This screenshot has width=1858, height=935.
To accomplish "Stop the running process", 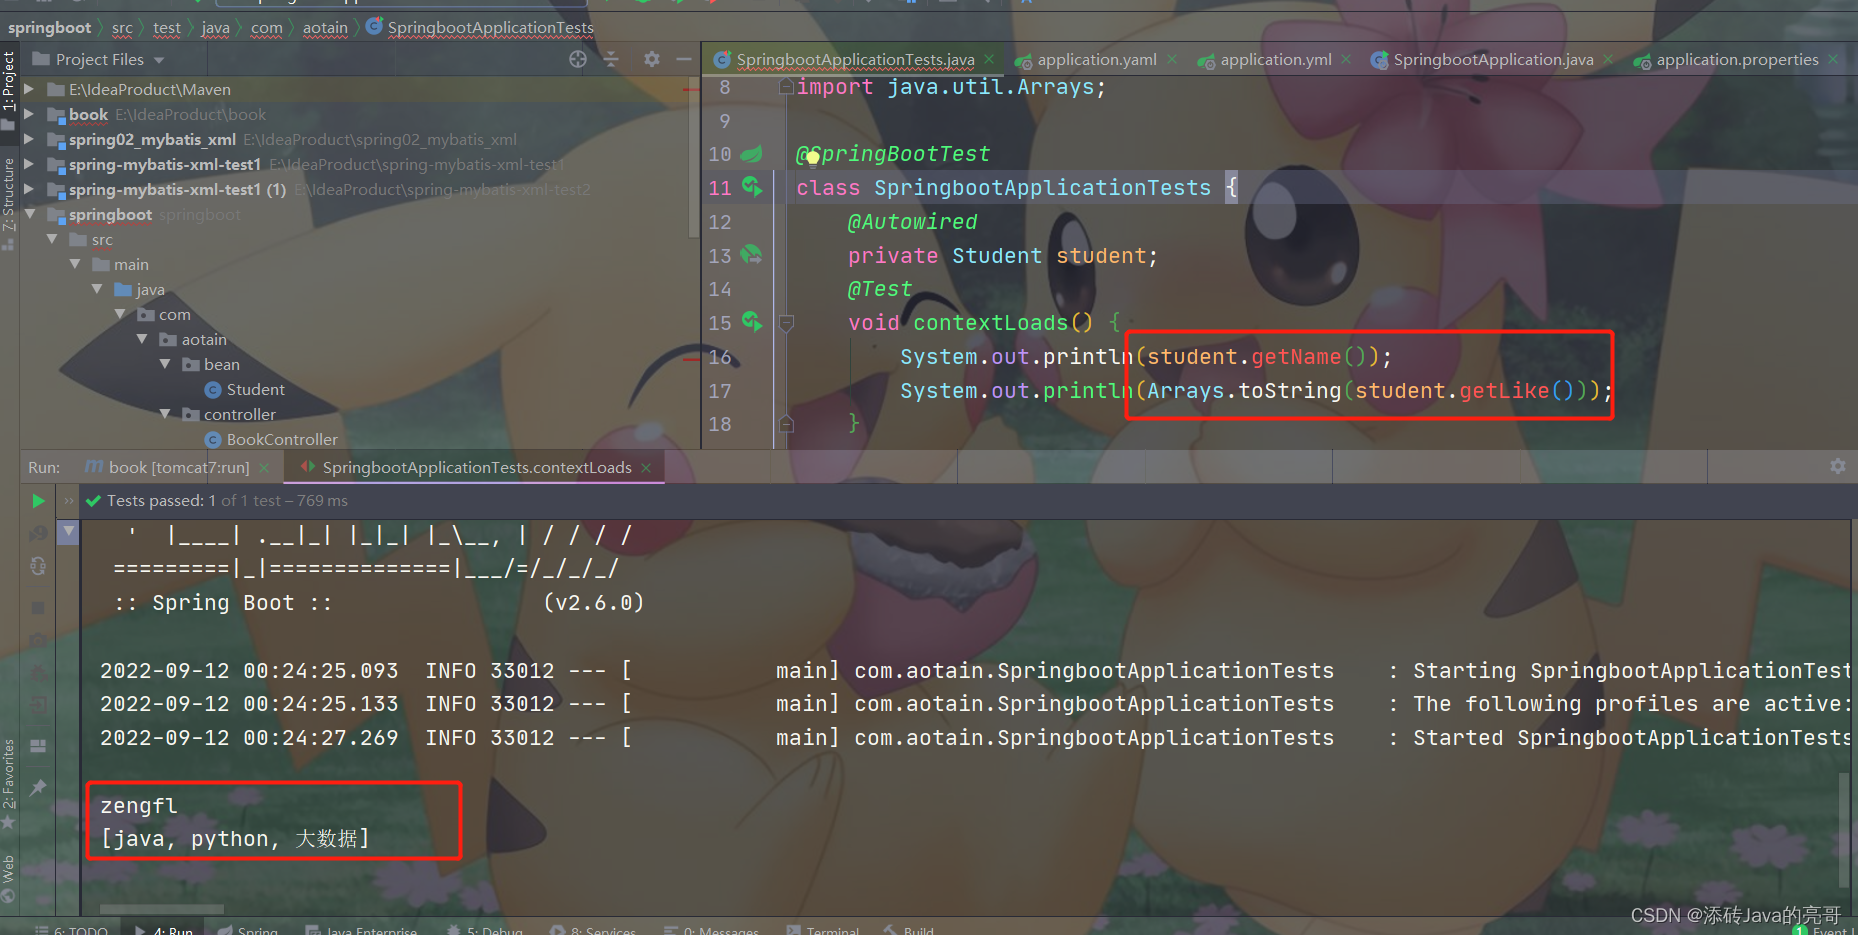I will (38, 607).
